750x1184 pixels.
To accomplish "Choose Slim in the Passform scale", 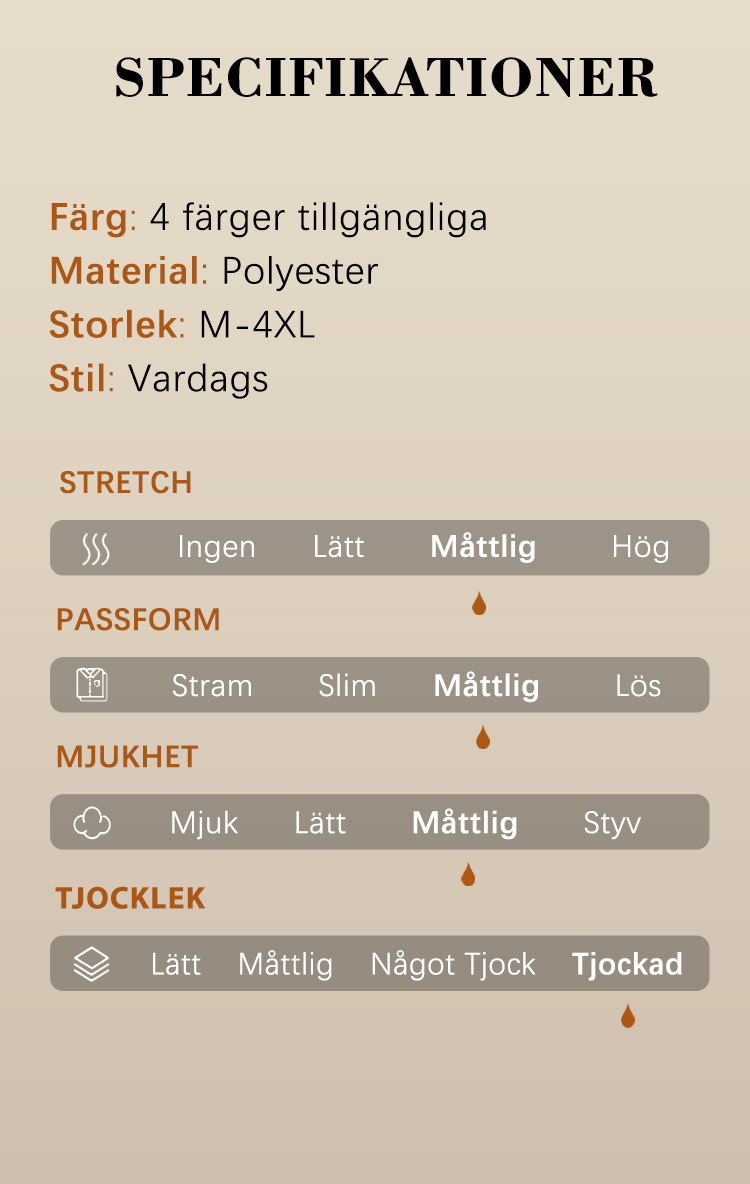I will click(x=347, y=686).
